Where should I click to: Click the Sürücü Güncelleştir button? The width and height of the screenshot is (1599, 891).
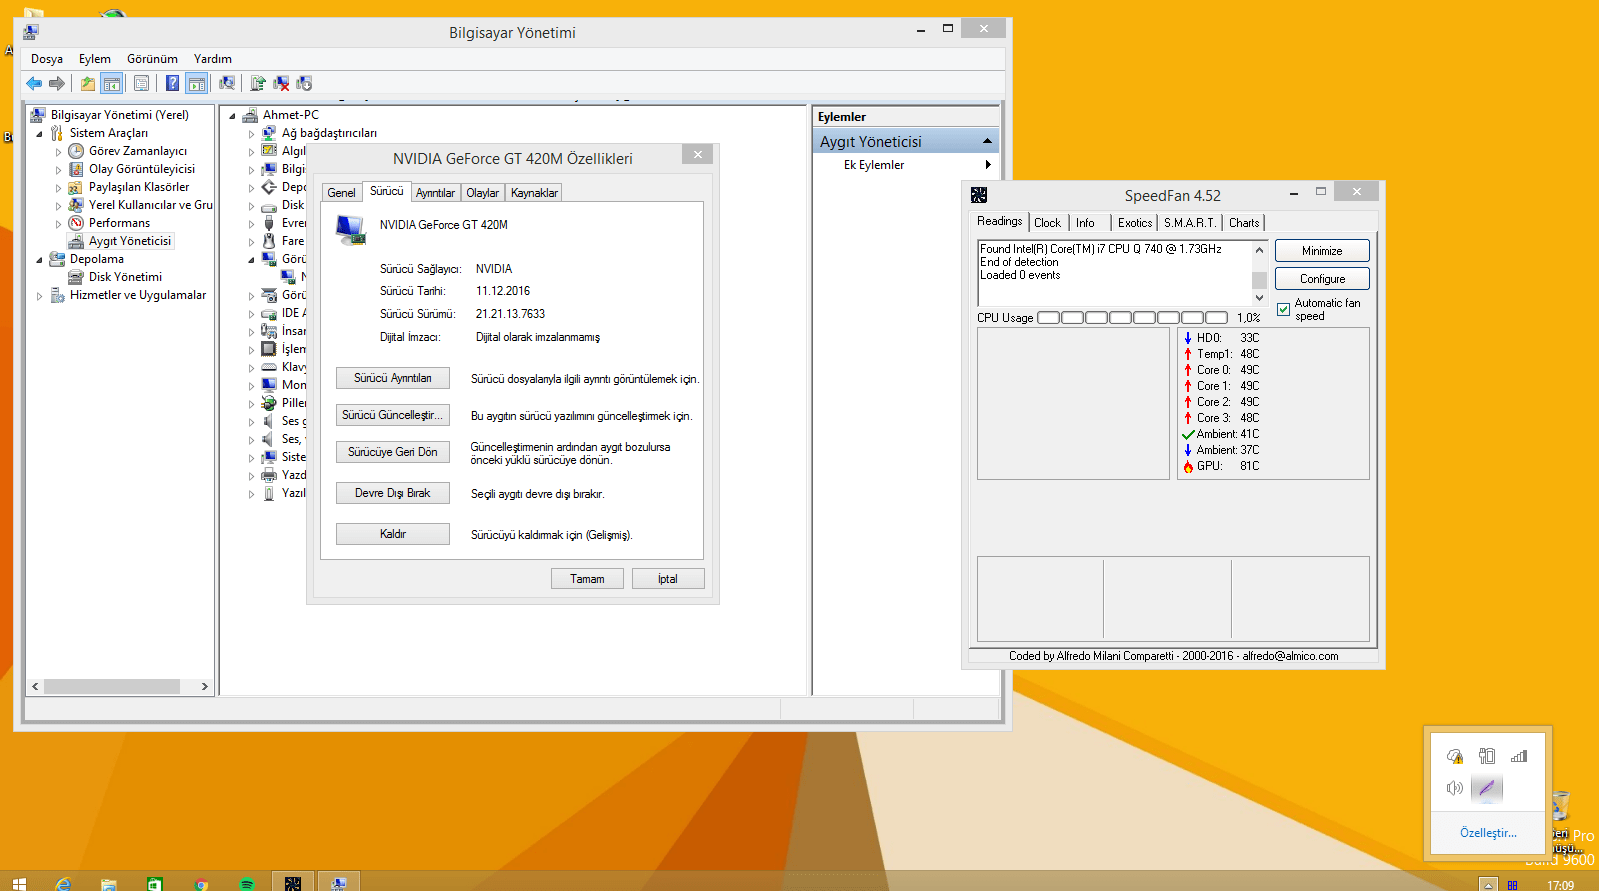tap(393, 415)
